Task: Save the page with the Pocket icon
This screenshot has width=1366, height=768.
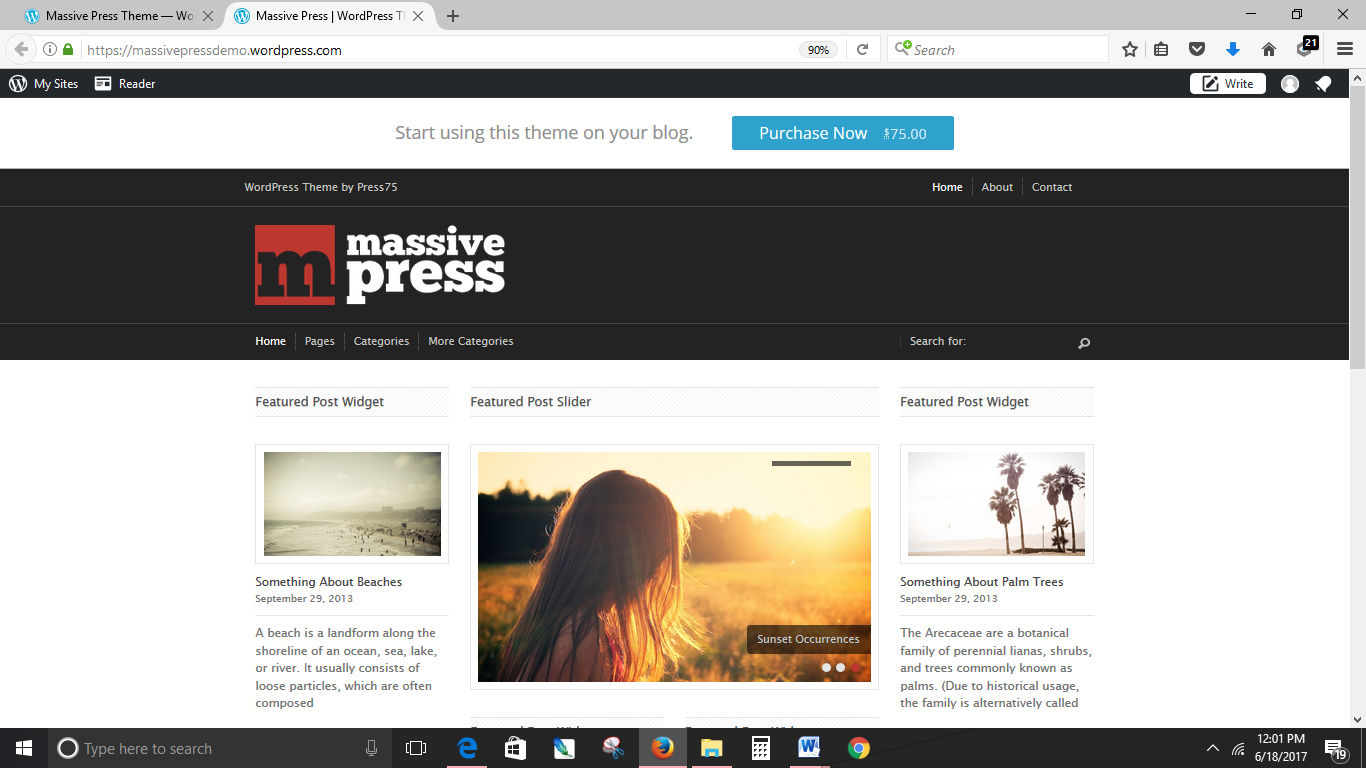Action: point(1195,48)
